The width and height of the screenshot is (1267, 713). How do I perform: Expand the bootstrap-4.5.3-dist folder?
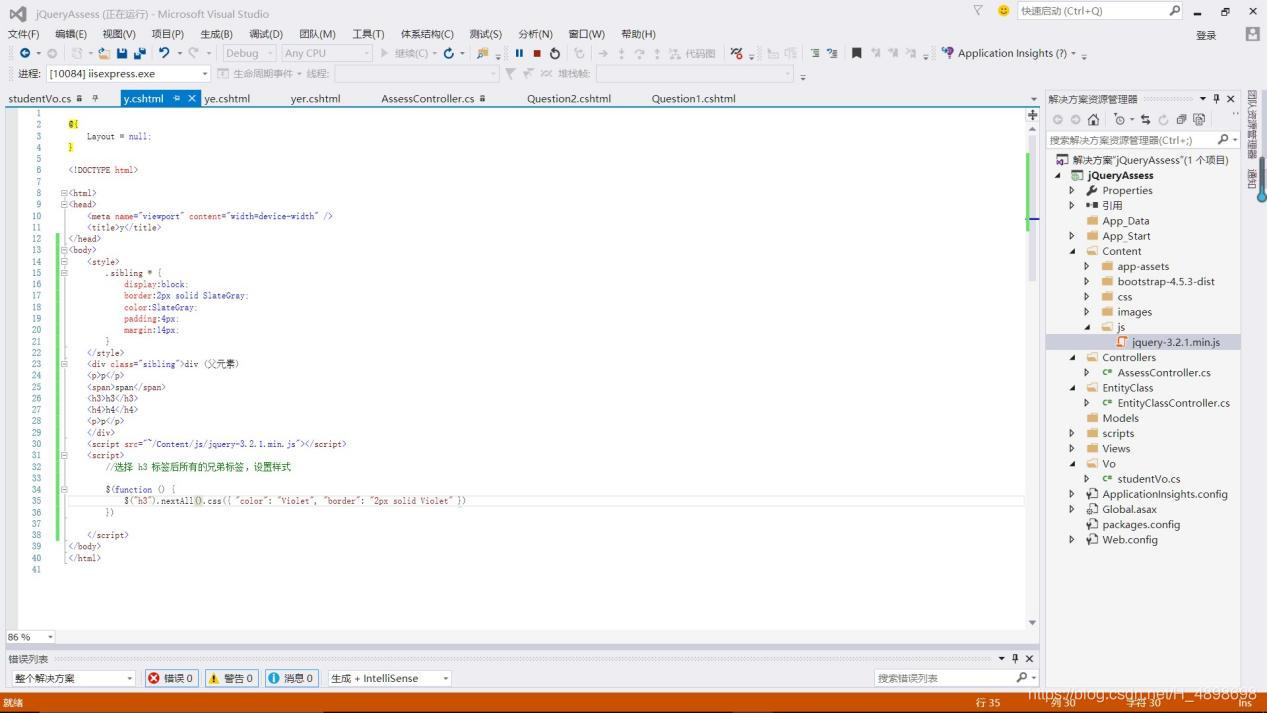(x=1087, y=282)
